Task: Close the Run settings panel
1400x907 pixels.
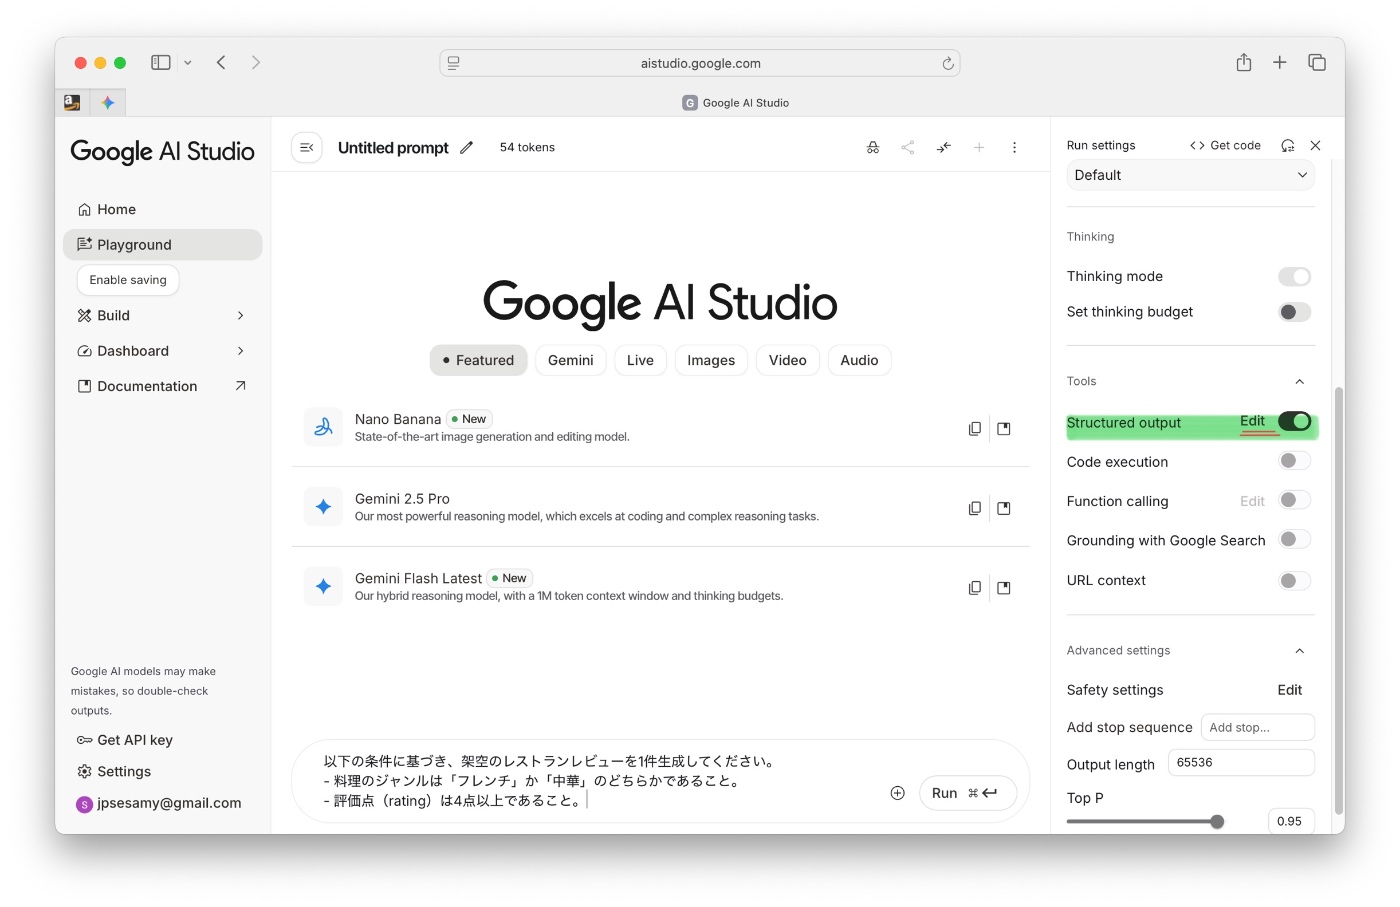Action: pos(1316,145)
